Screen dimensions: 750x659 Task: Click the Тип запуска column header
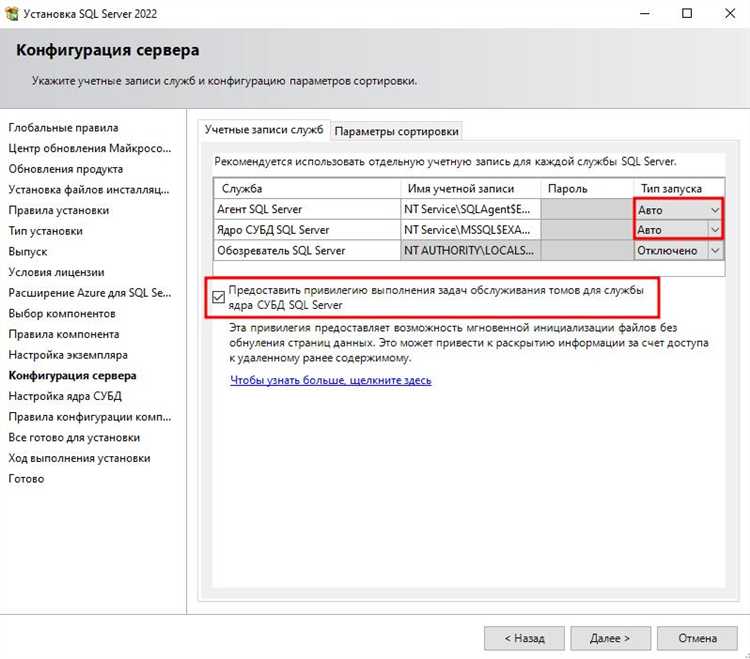click(679, 188)
